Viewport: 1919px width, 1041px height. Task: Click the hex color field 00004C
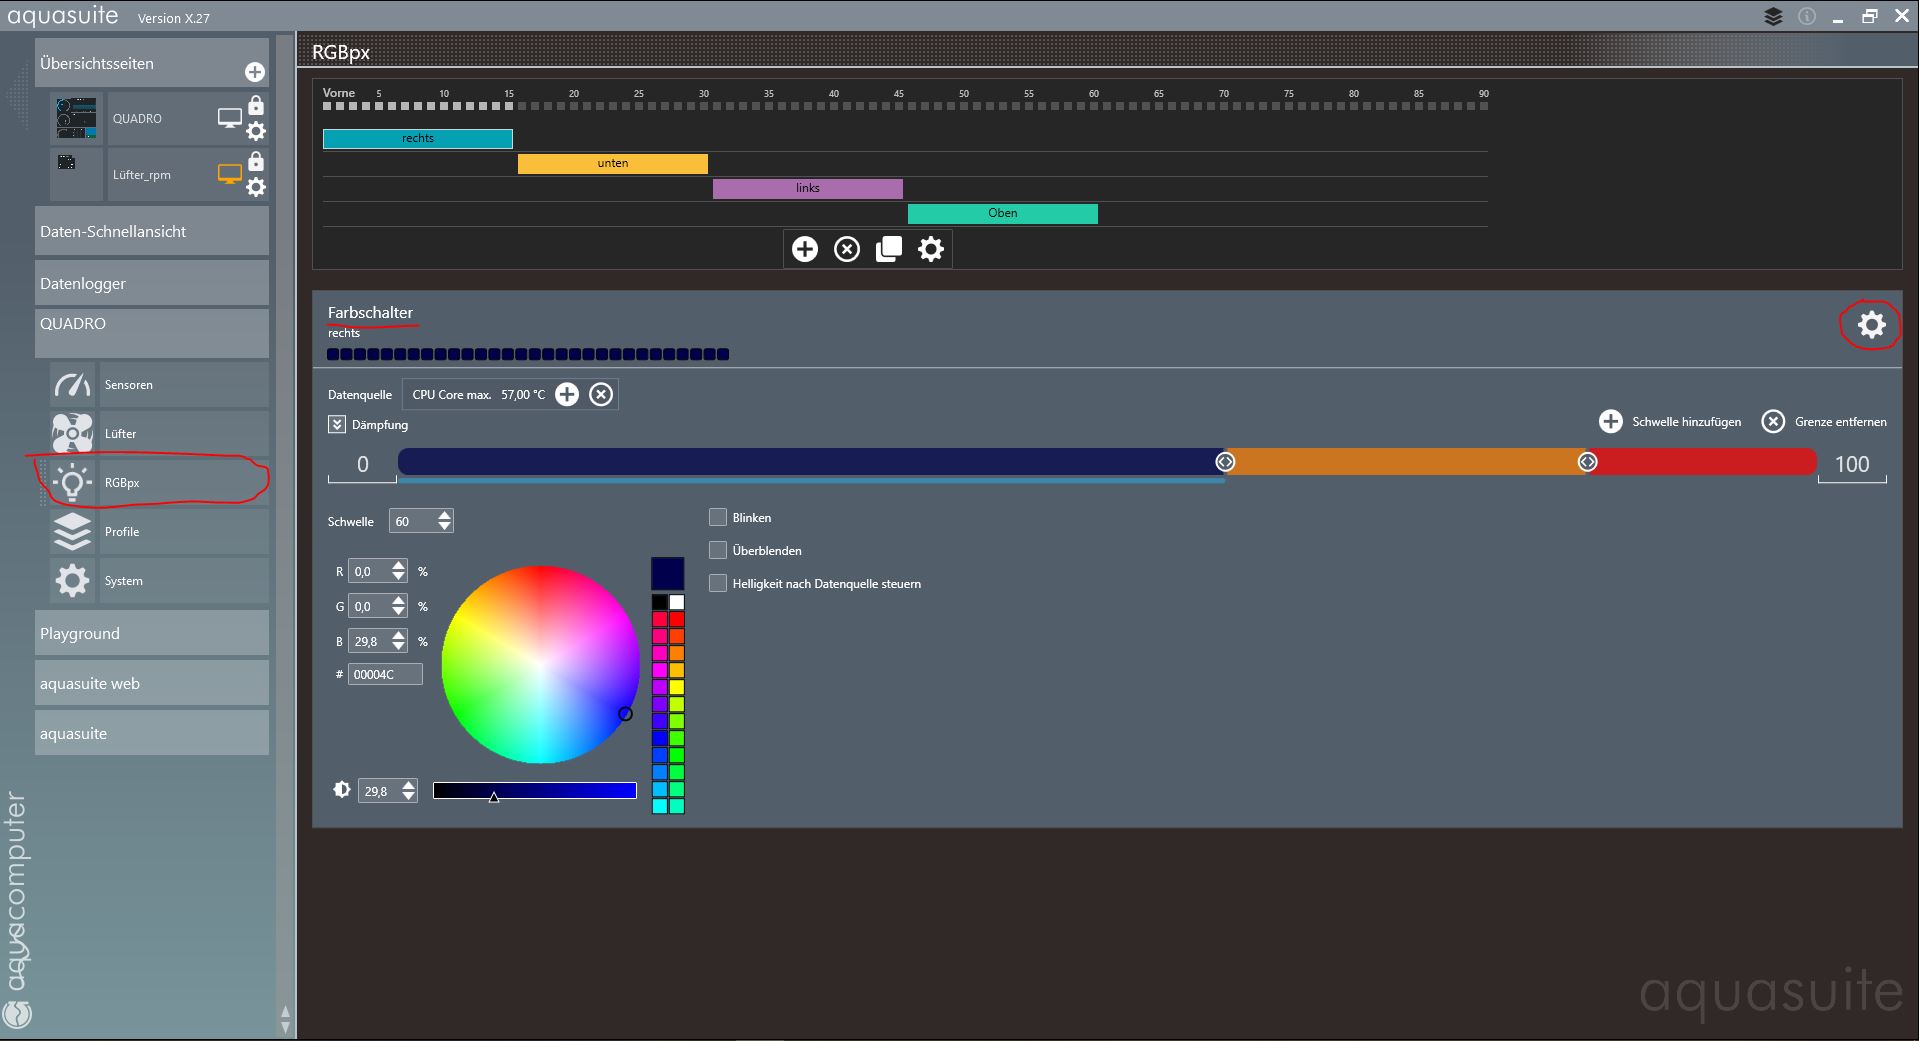coord(385,675)
